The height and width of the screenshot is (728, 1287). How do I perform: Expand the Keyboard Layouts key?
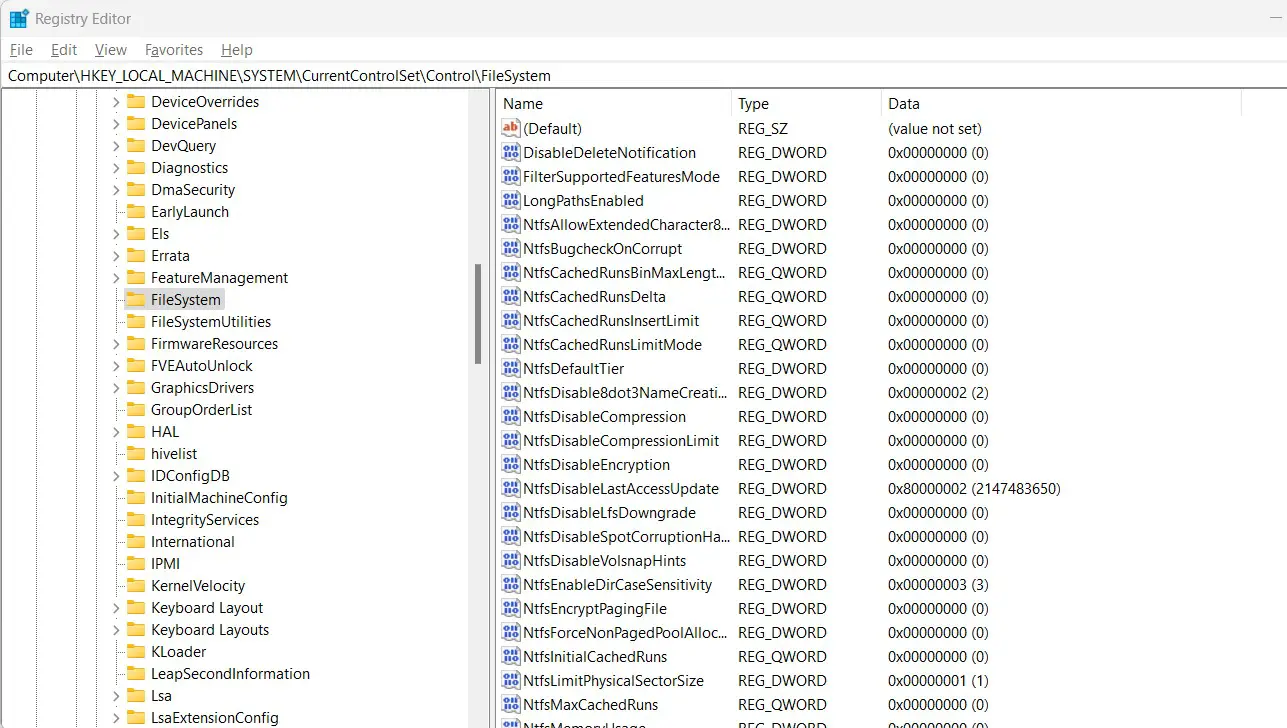point(115,630)
